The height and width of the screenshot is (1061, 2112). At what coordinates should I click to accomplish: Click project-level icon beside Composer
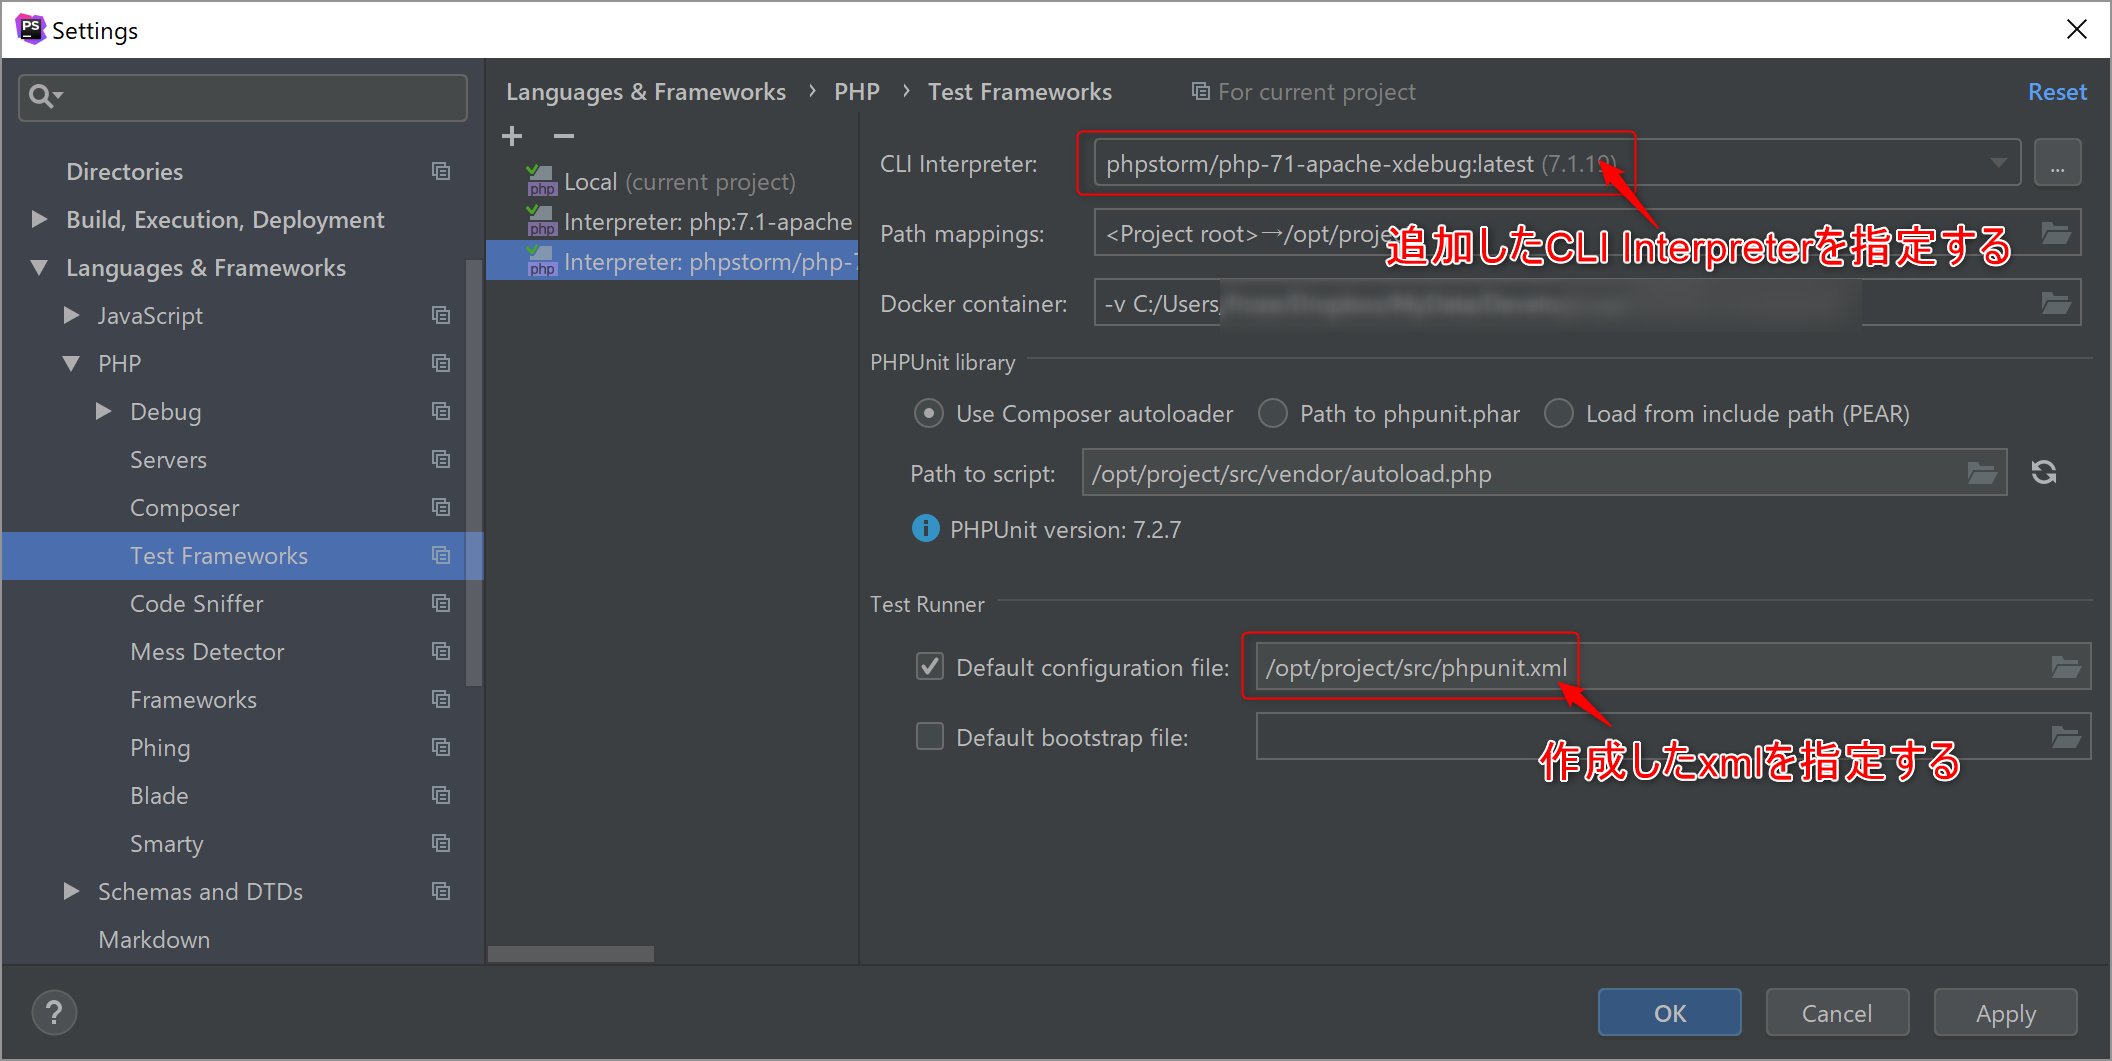point(441,507)
